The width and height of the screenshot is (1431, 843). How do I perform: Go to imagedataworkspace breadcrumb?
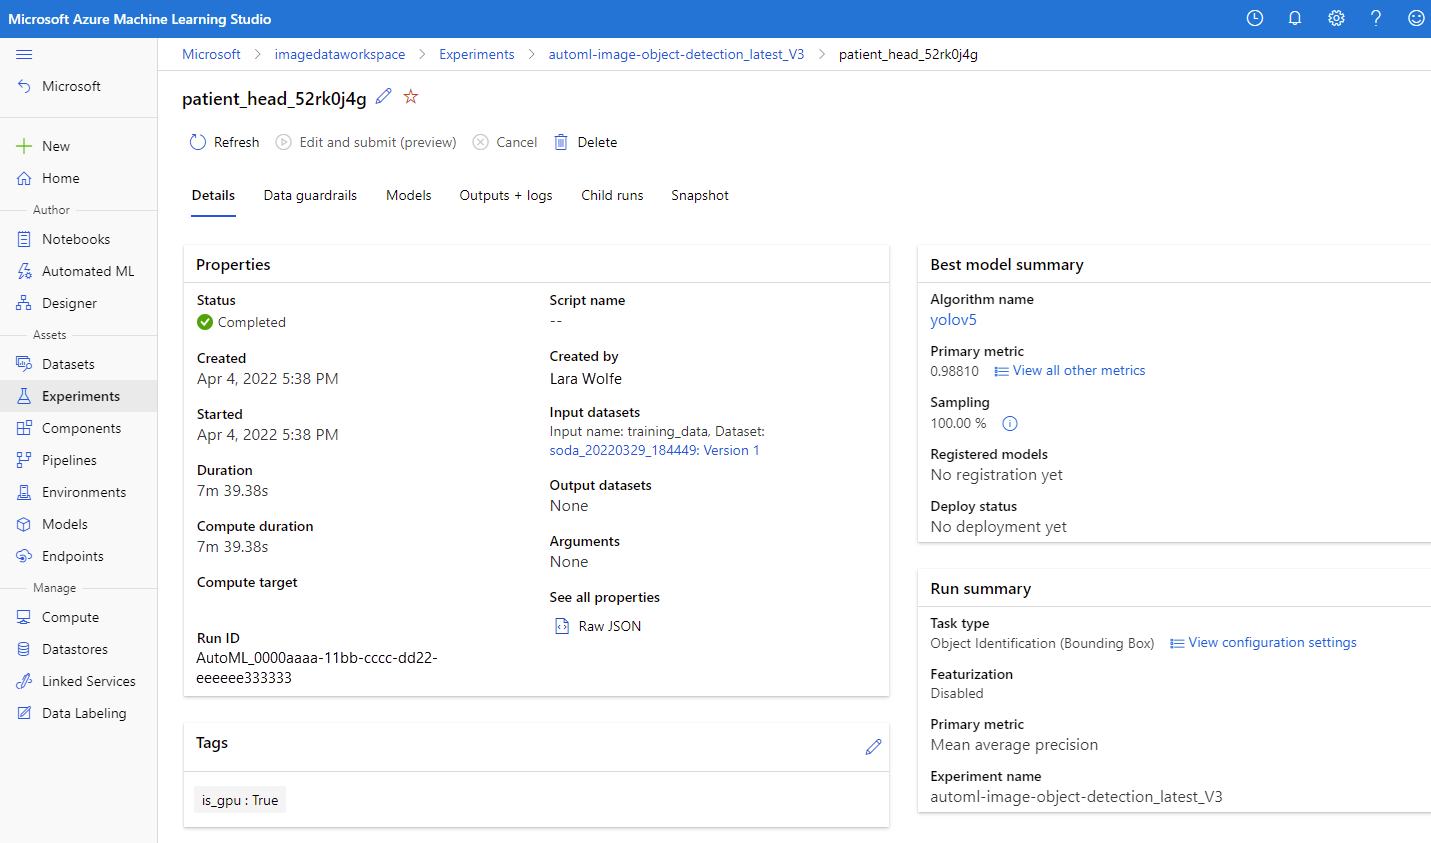(x=340, y=54)
